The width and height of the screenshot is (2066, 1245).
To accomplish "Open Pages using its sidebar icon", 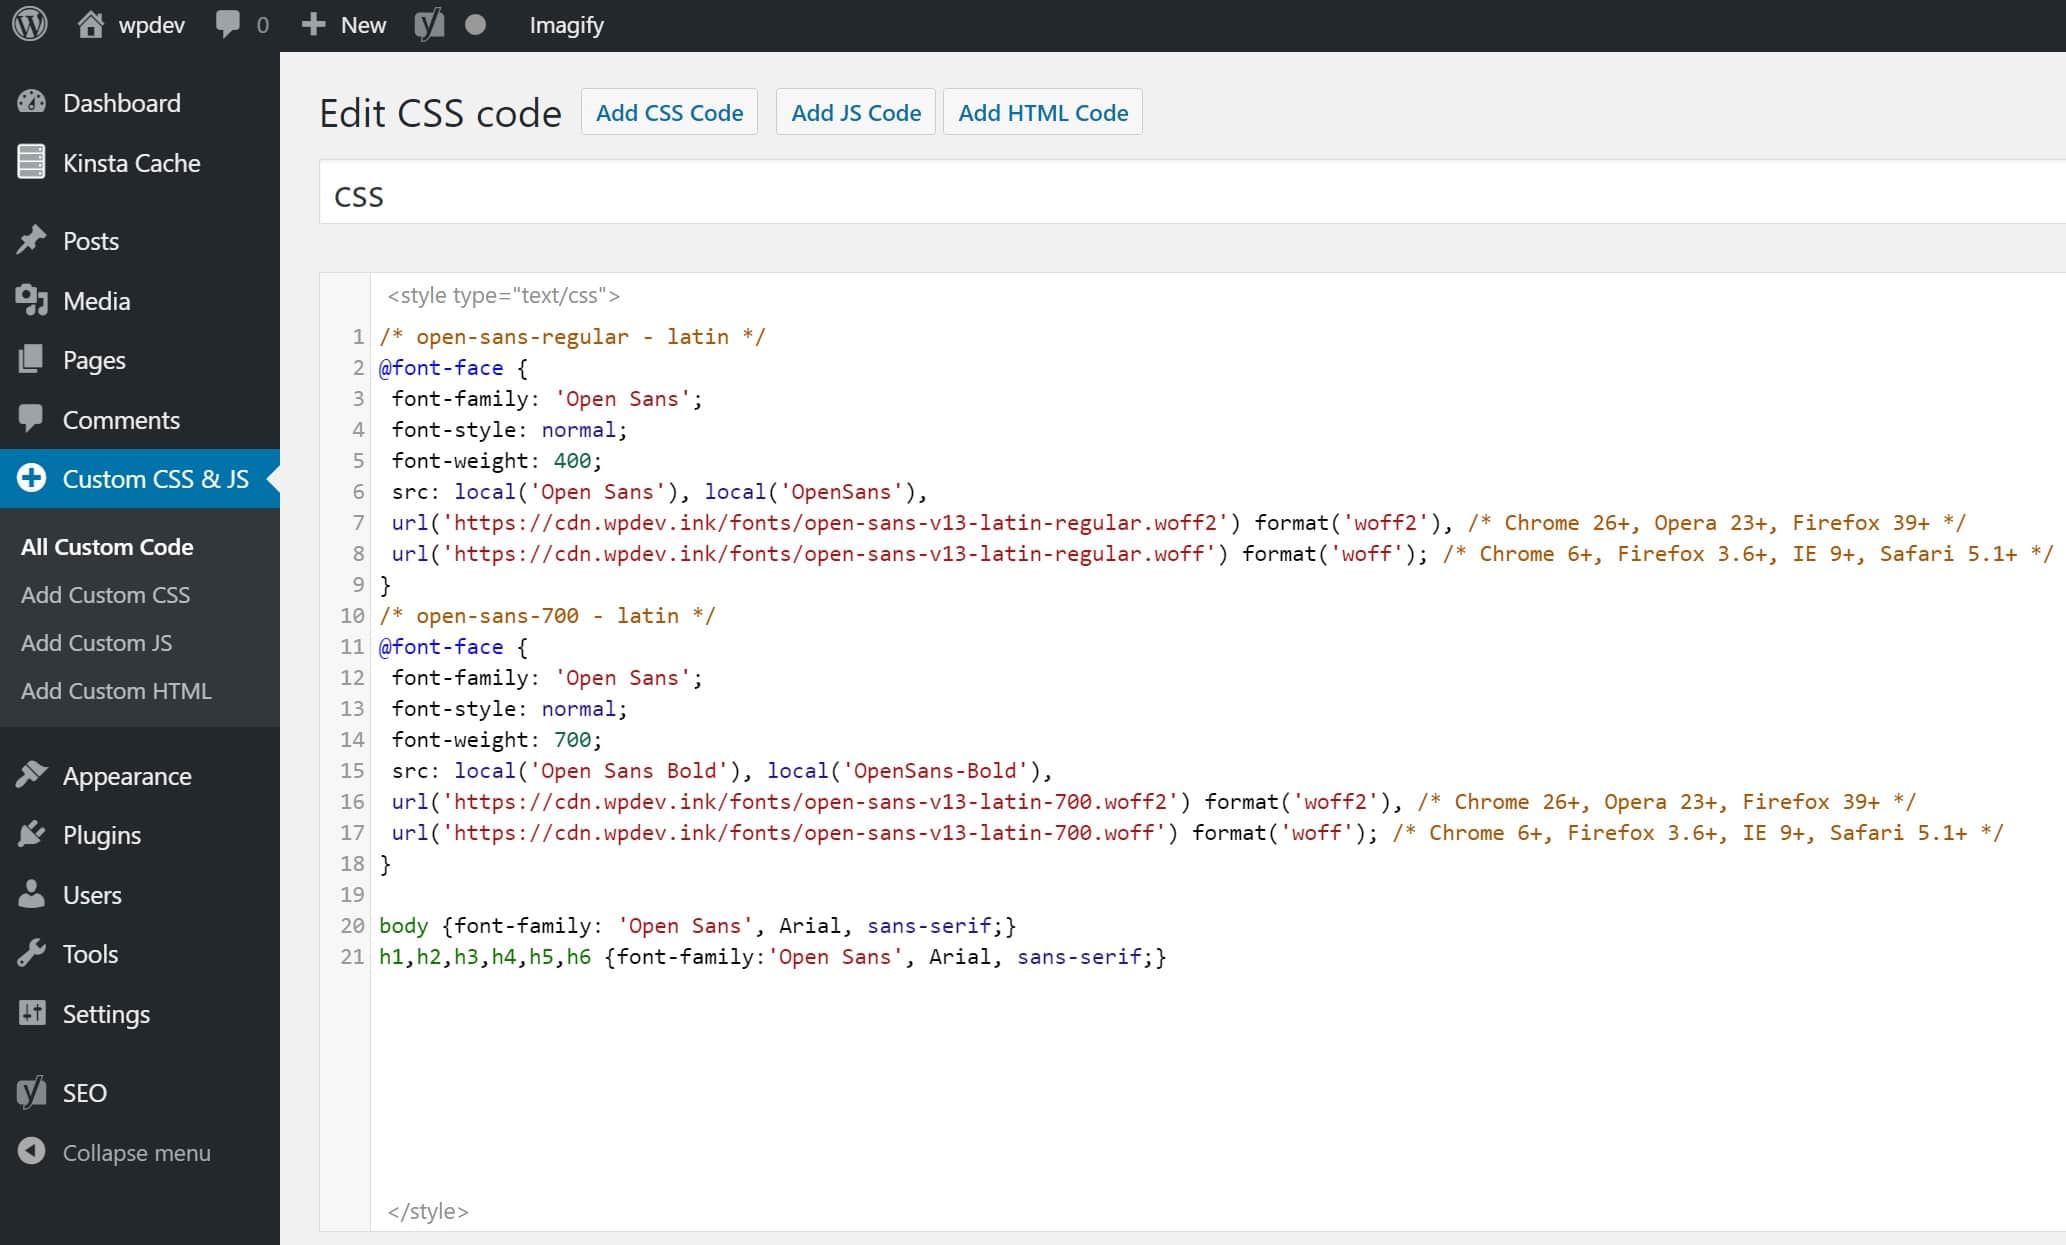I will pyautogui.click(x=32, y=359).
